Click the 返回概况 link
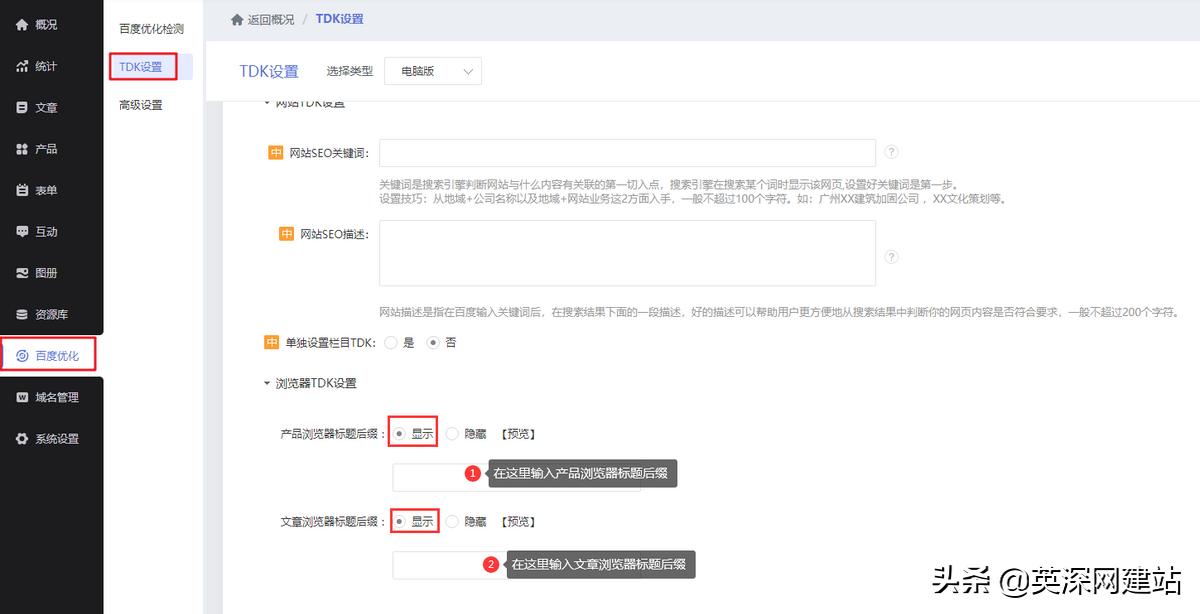 tap(269, 18)
